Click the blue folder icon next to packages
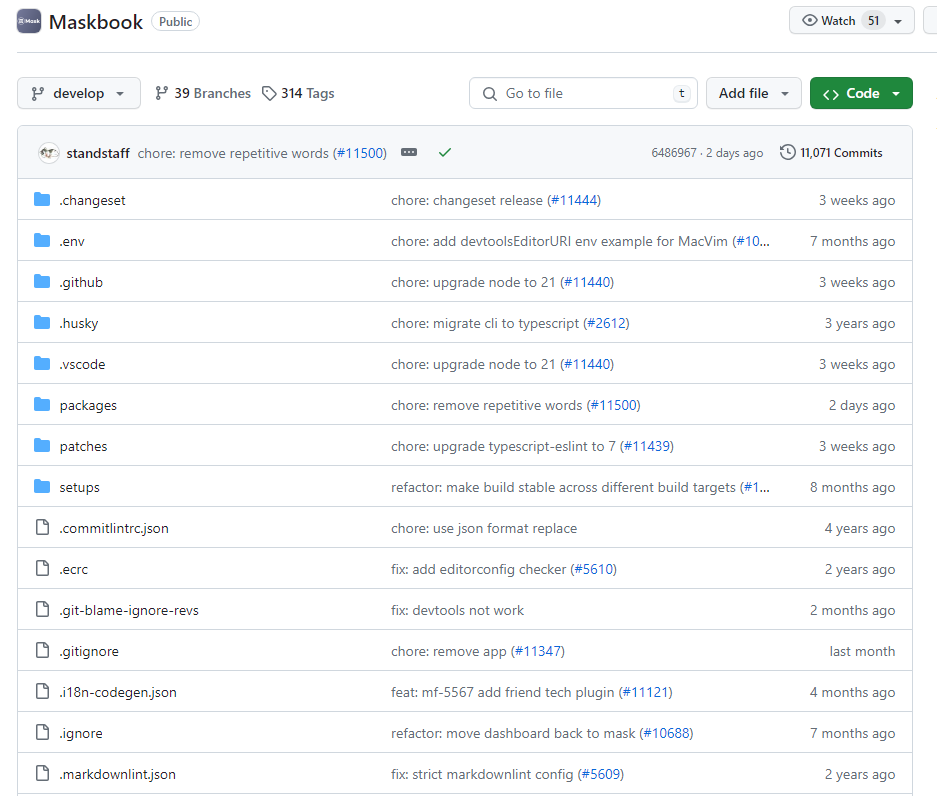 (x=40, y=405)
